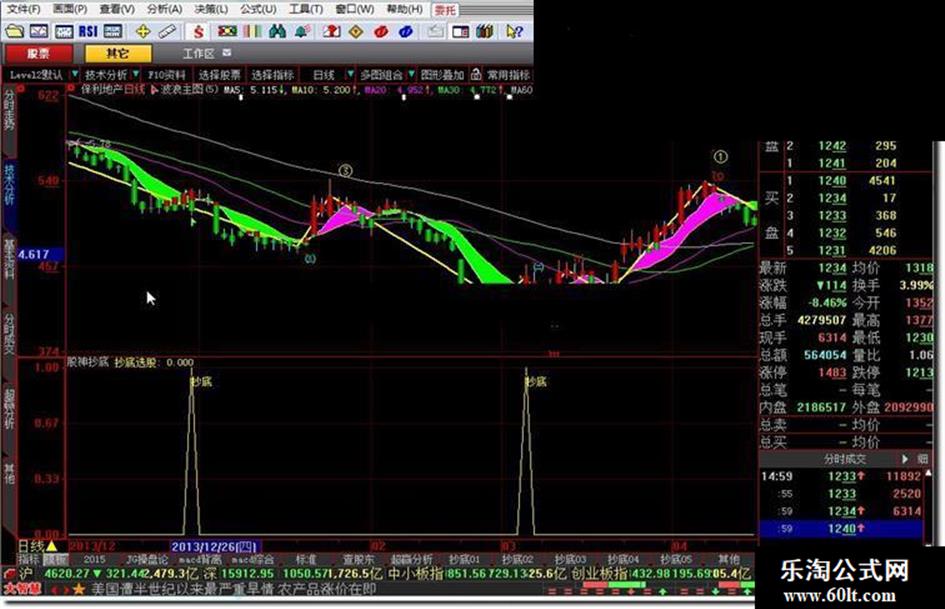Switch to the 查股东 indicator tab
Image resolution: width=945 pixels, height=609 pixels.
[359, 560]
